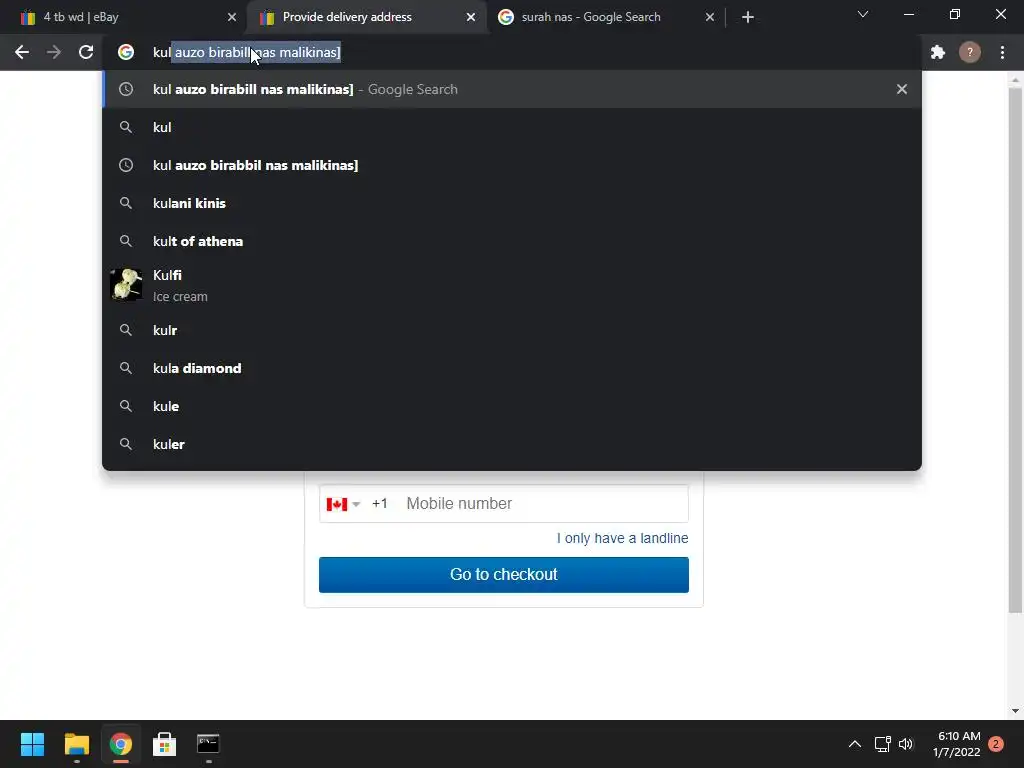Viewport: 1024px width, 768px height.
Task: Open a new tab with plus button
Action: pyautogui.click(x=748, y=17)
